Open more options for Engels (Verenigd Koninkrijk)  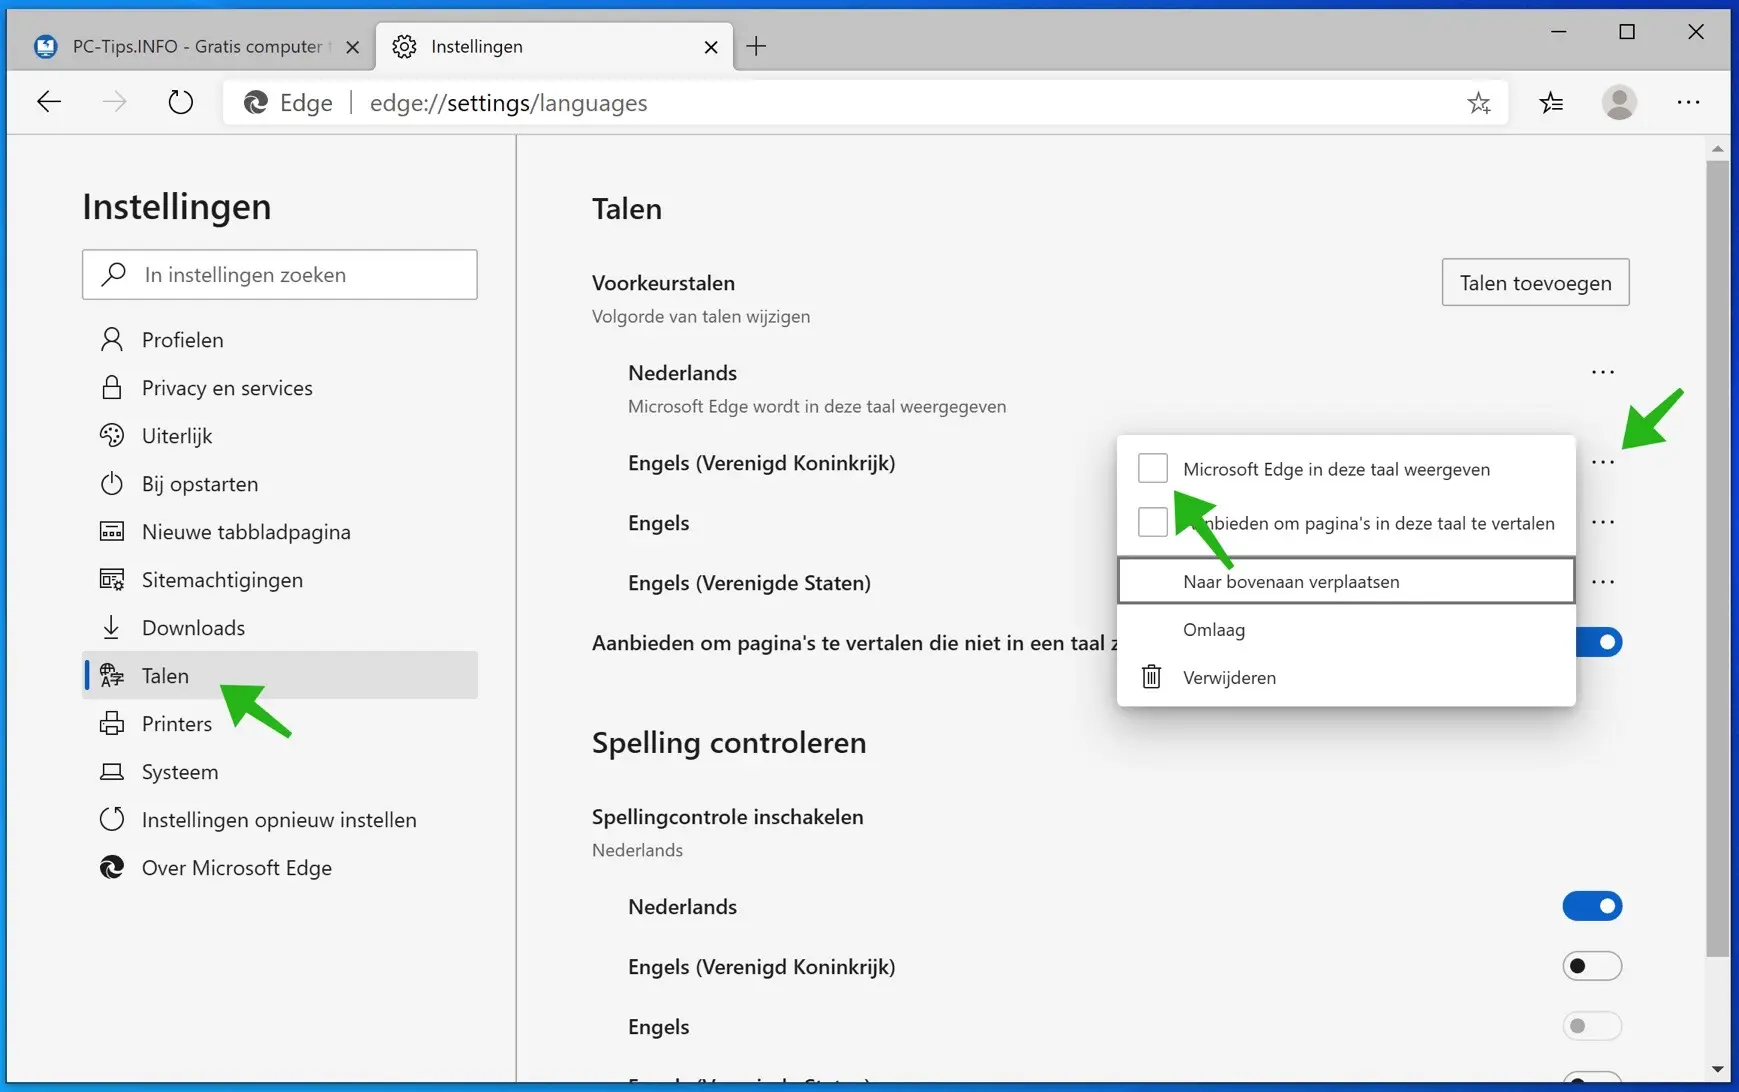pos(1603,462)
